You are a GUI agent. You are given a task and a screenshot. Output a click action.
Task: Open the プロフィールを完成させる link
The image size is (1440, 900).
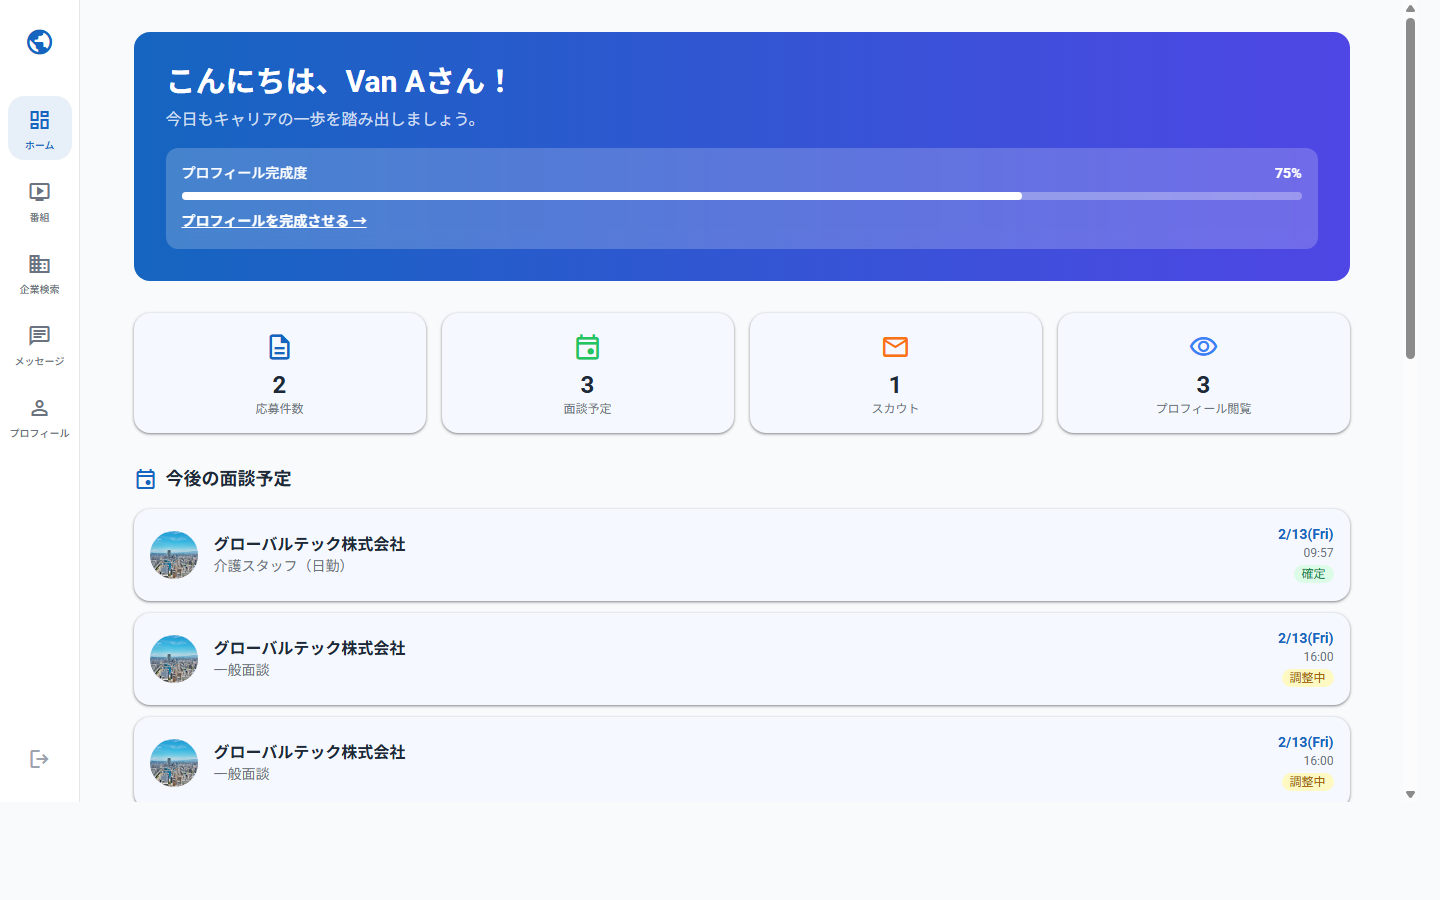pyautogui.click(x=274, y=221)
